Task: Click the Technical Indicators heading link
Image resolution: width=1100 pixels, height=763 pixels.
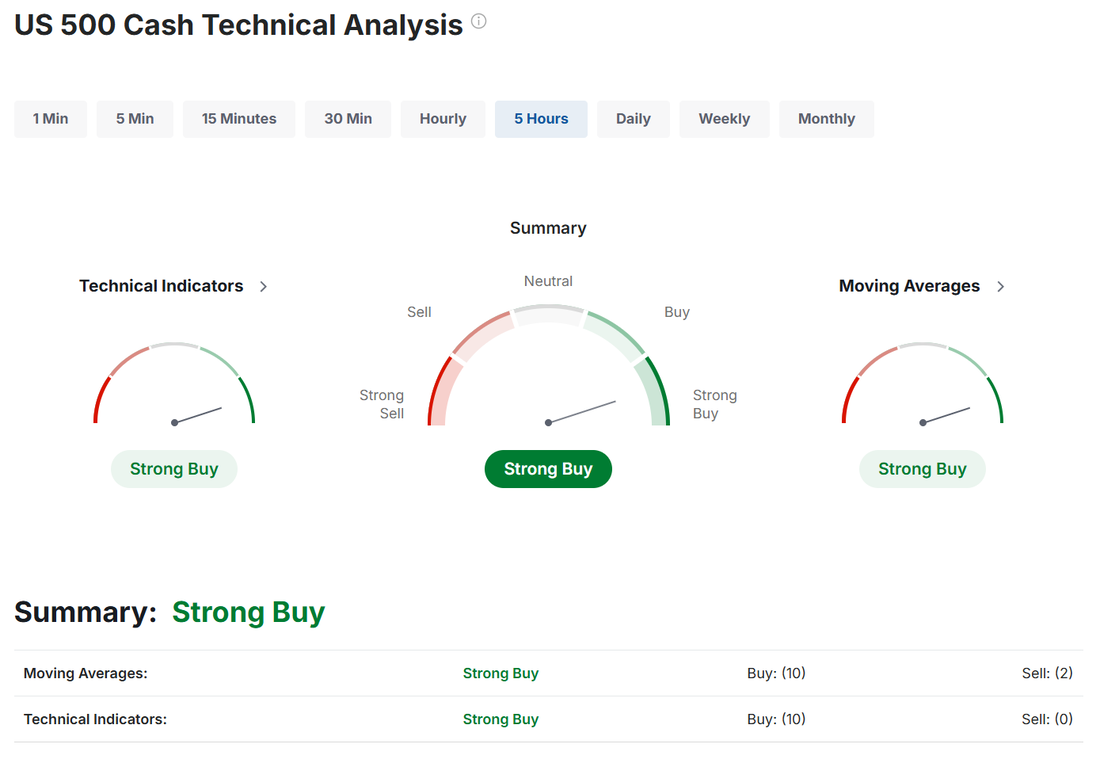Action: pyautogui.click(x=161, y=286)
